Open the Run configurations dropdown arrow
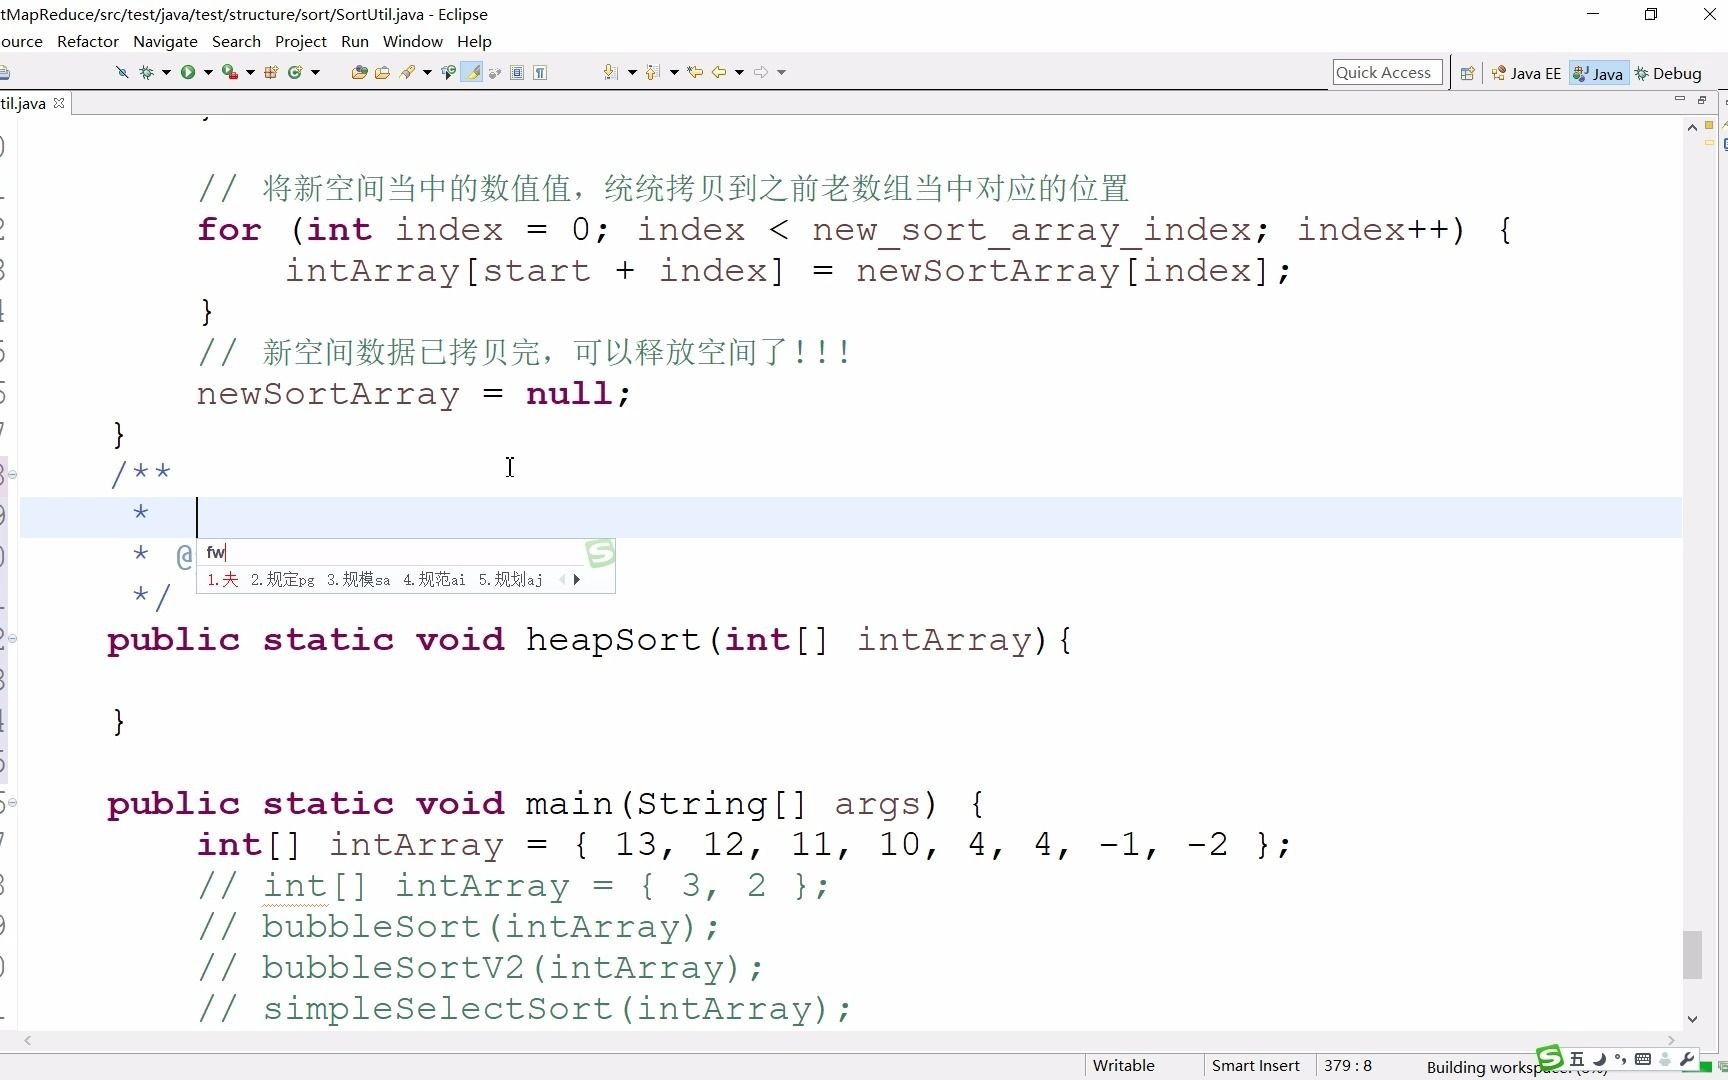 pos(207,71)
